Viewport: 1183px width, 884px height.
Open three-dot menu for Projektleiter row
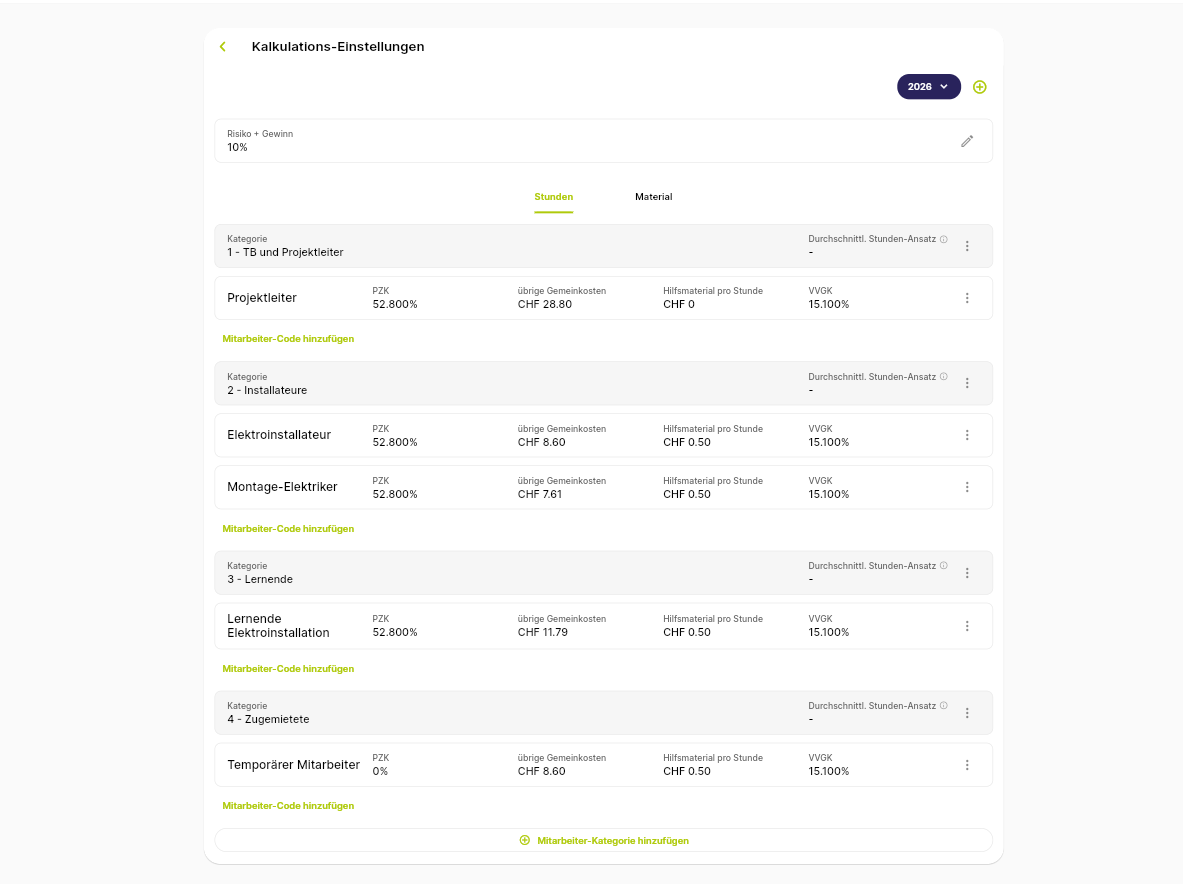point(966,298)
